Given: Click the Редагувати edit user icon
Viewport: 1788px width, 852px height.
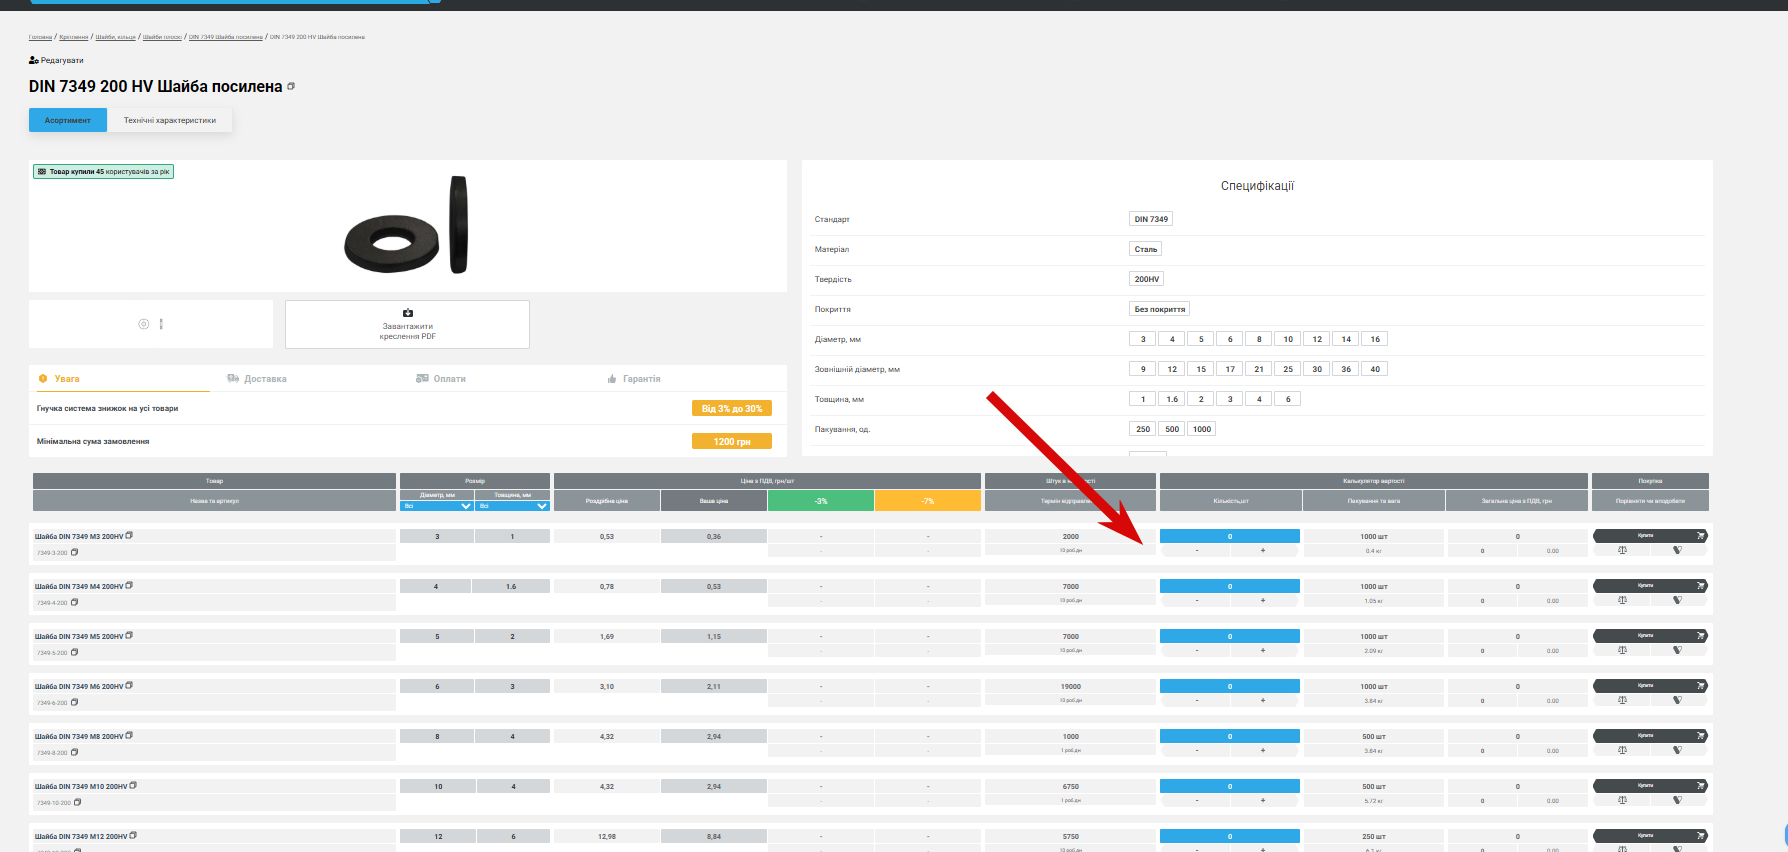Looking at the screenshot, I should coord(34,60).
